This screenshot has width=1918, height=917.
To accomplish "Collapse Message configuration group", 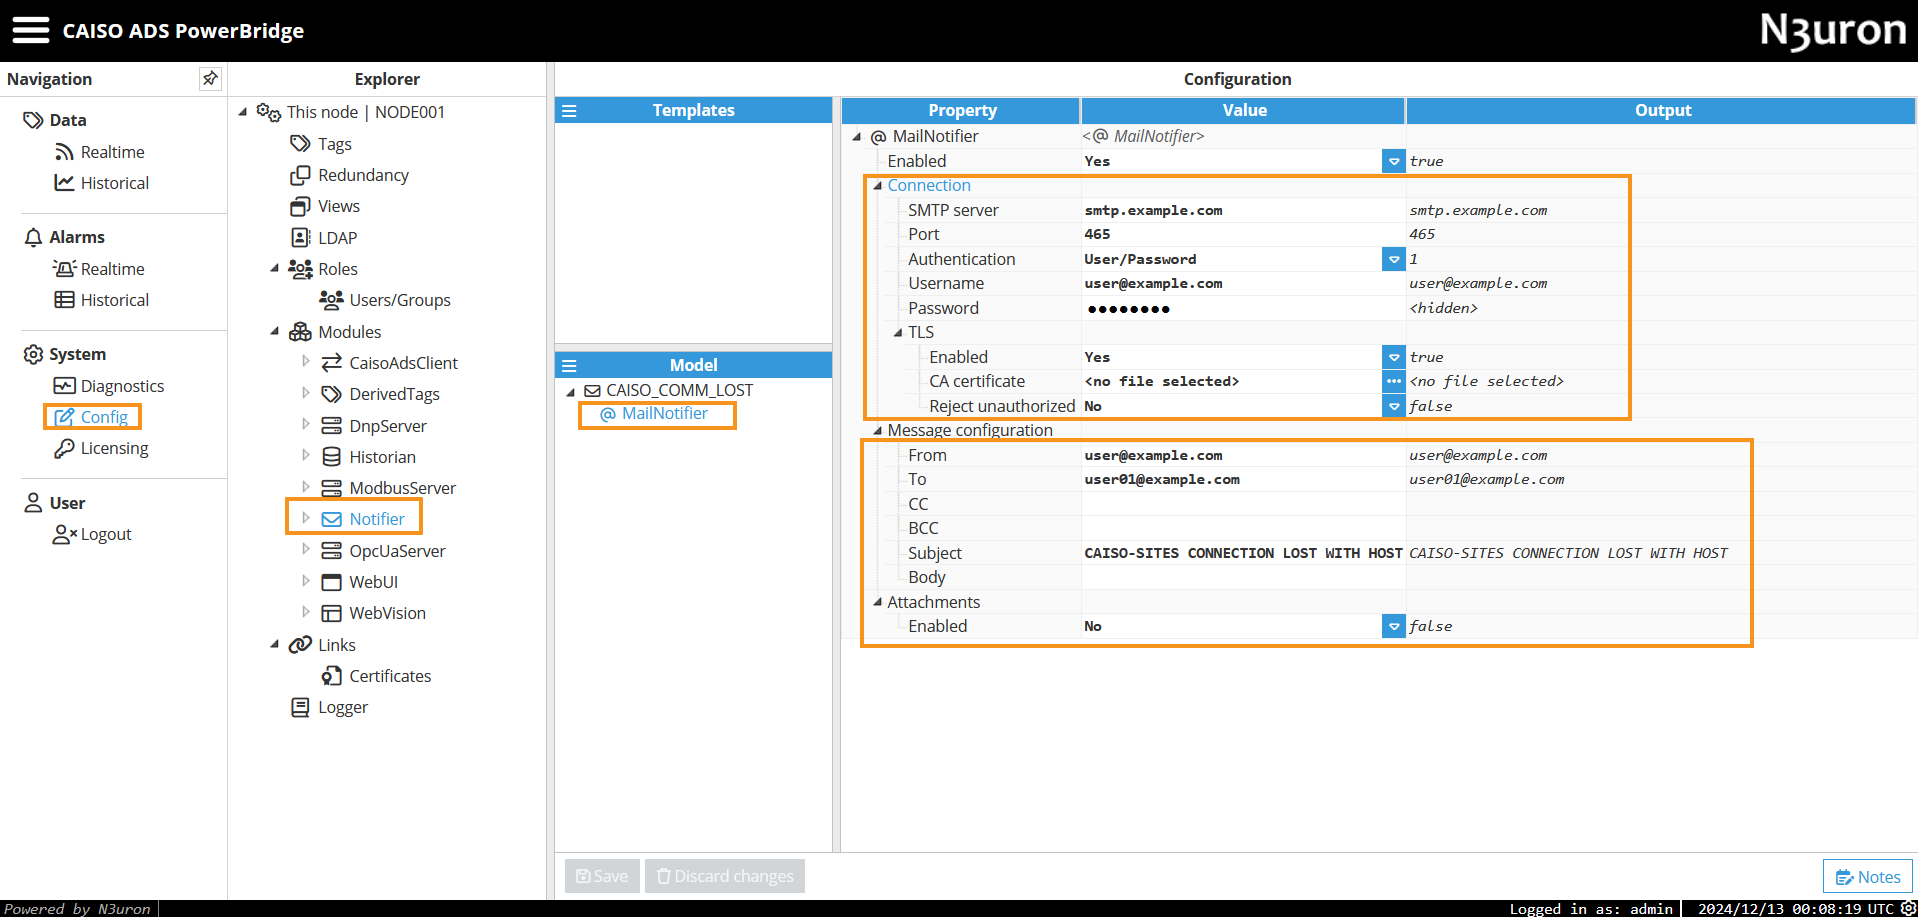I will 877,430.
